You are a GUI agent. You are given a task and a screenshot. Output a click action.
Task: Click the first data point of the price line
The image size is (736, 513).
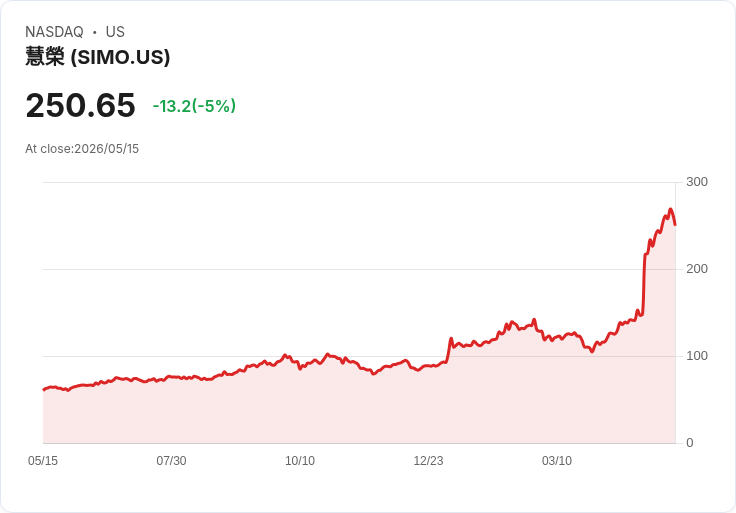[x=44, y=390]
